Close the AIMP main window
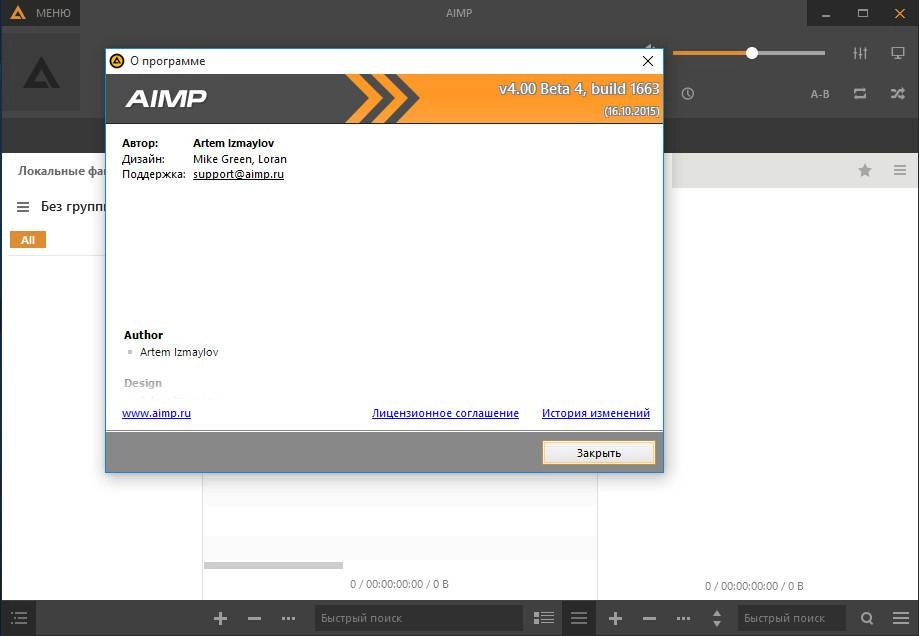The height and width of the screenshot is (636, 919). [x=900, y=13]
